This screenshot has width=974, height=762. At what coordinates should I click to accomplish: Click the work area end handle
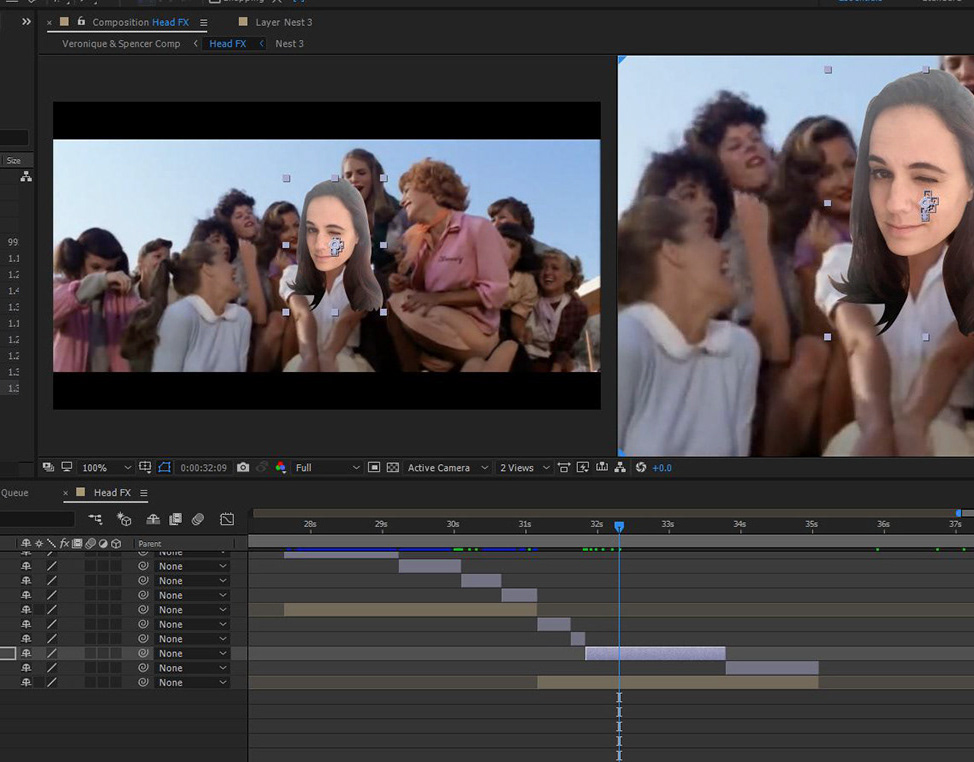958,513
